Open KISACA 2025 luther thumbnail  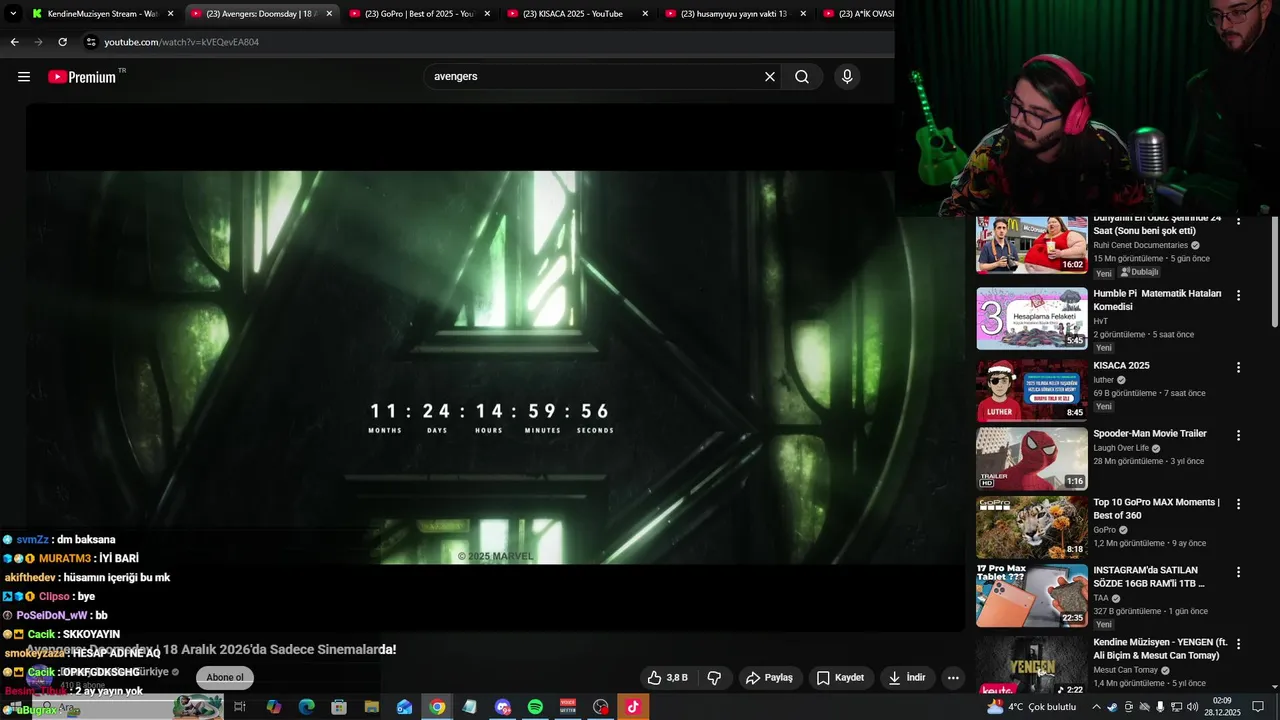[1032, 390]
